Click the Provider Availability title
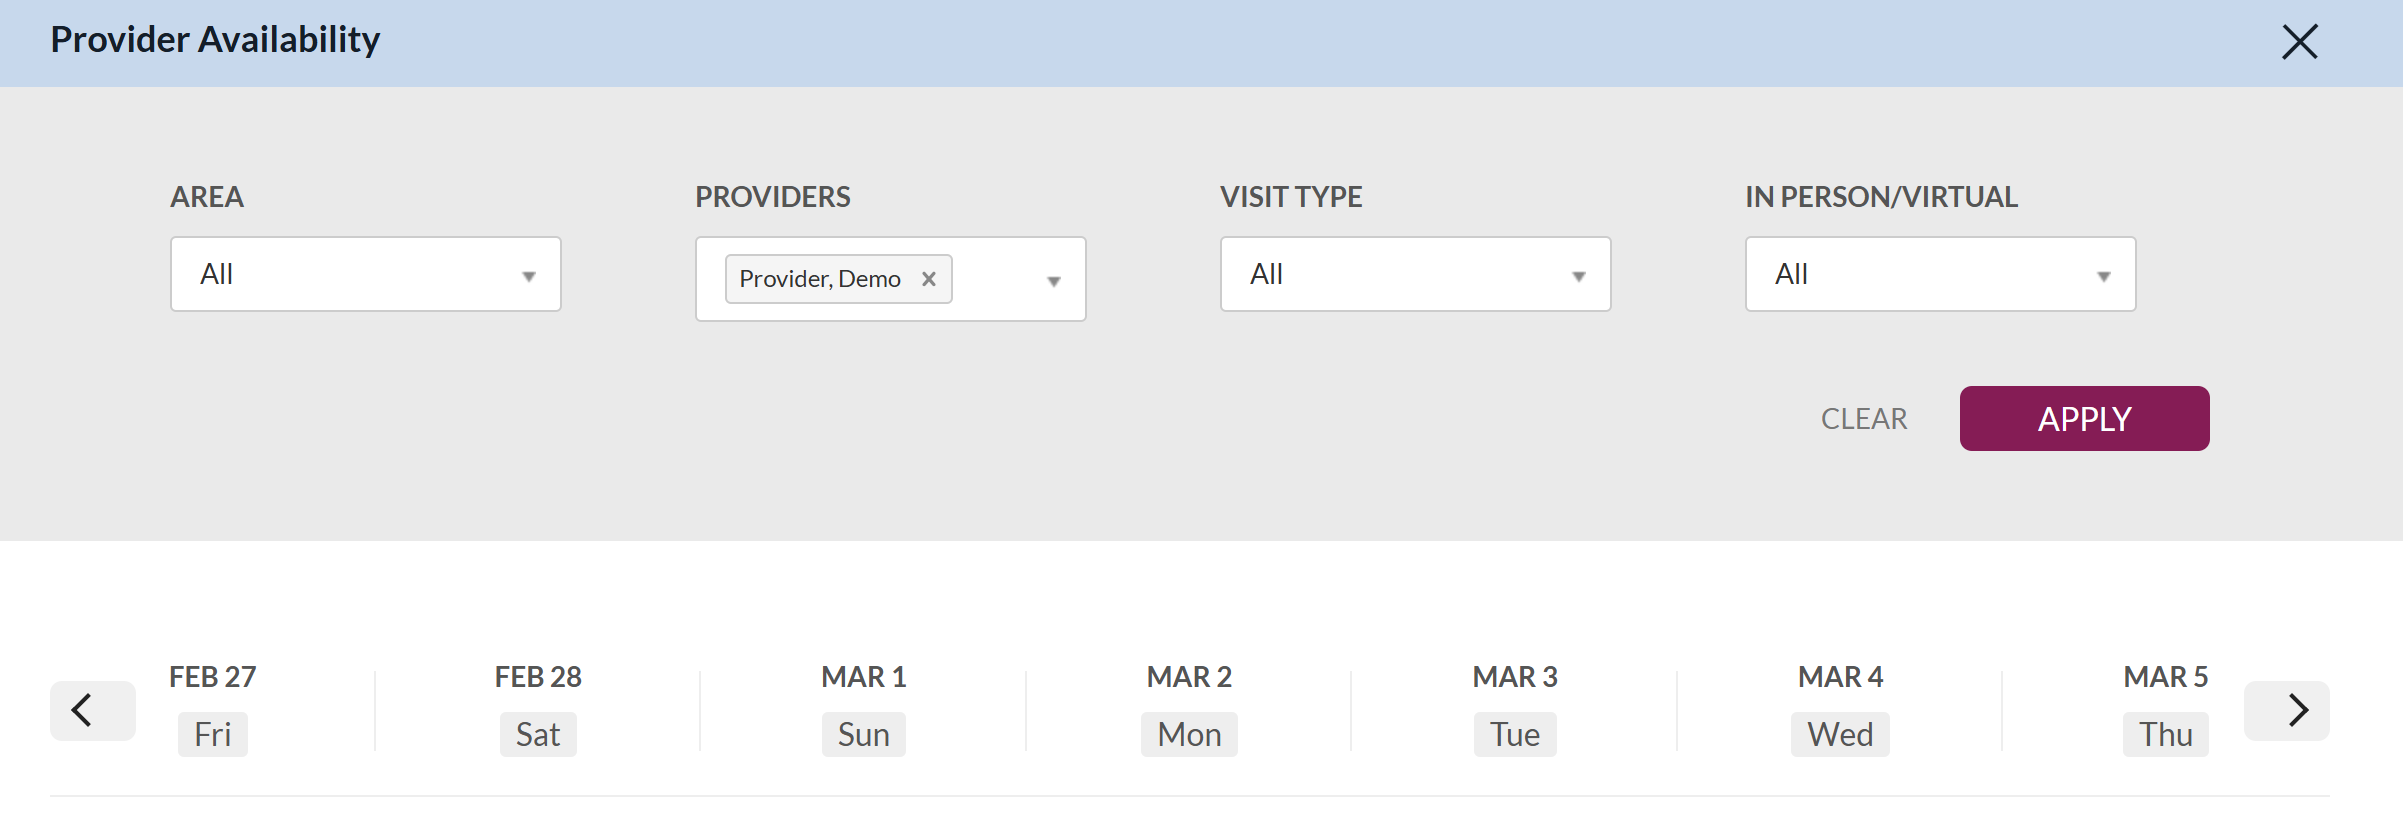 click(215, 40)
